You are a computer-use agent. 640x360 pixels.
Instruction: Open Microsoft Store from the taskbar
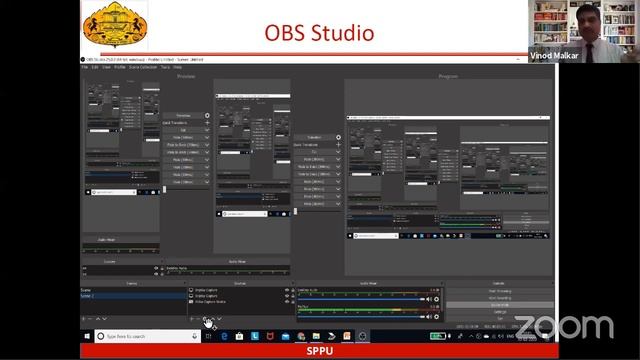[239, 336]
